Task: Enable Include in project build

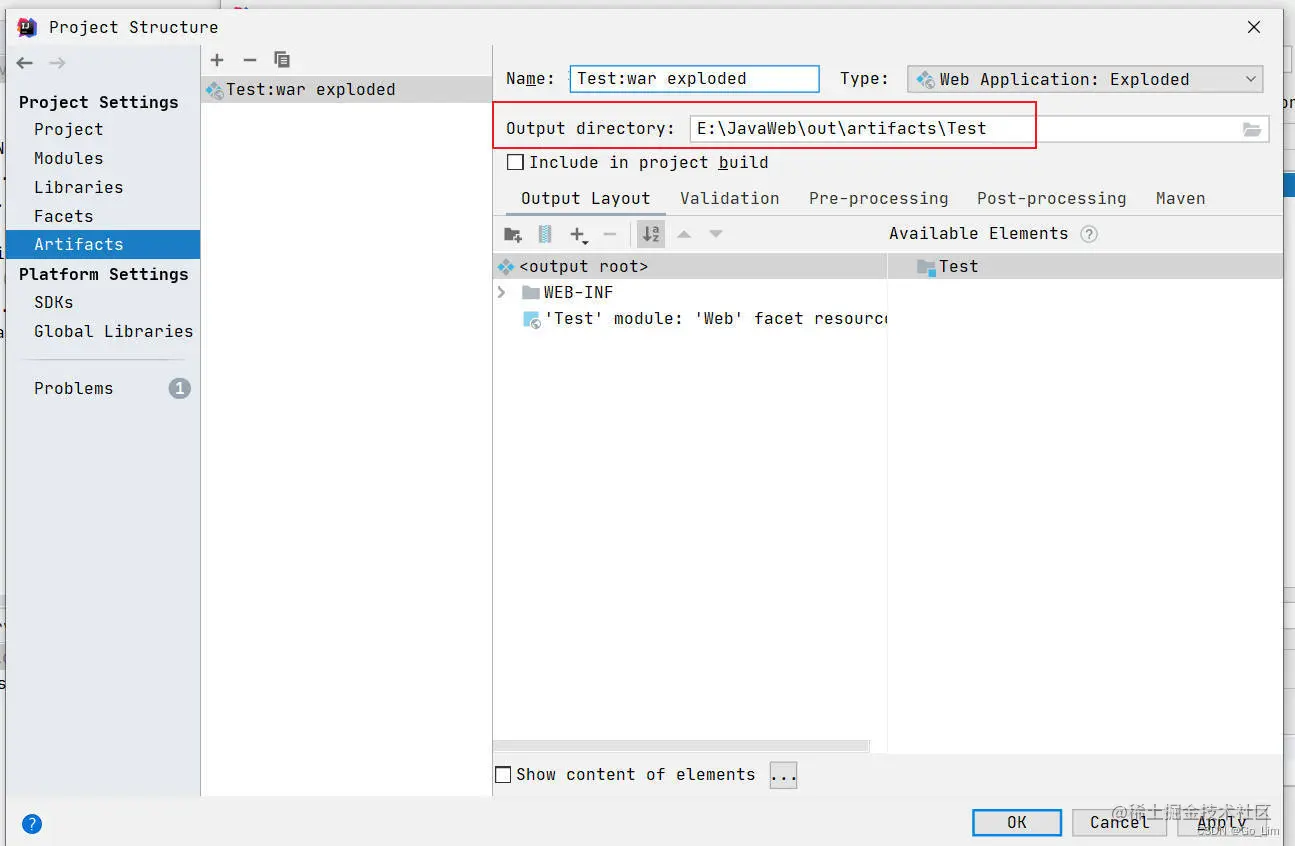Action: (516, 162)
